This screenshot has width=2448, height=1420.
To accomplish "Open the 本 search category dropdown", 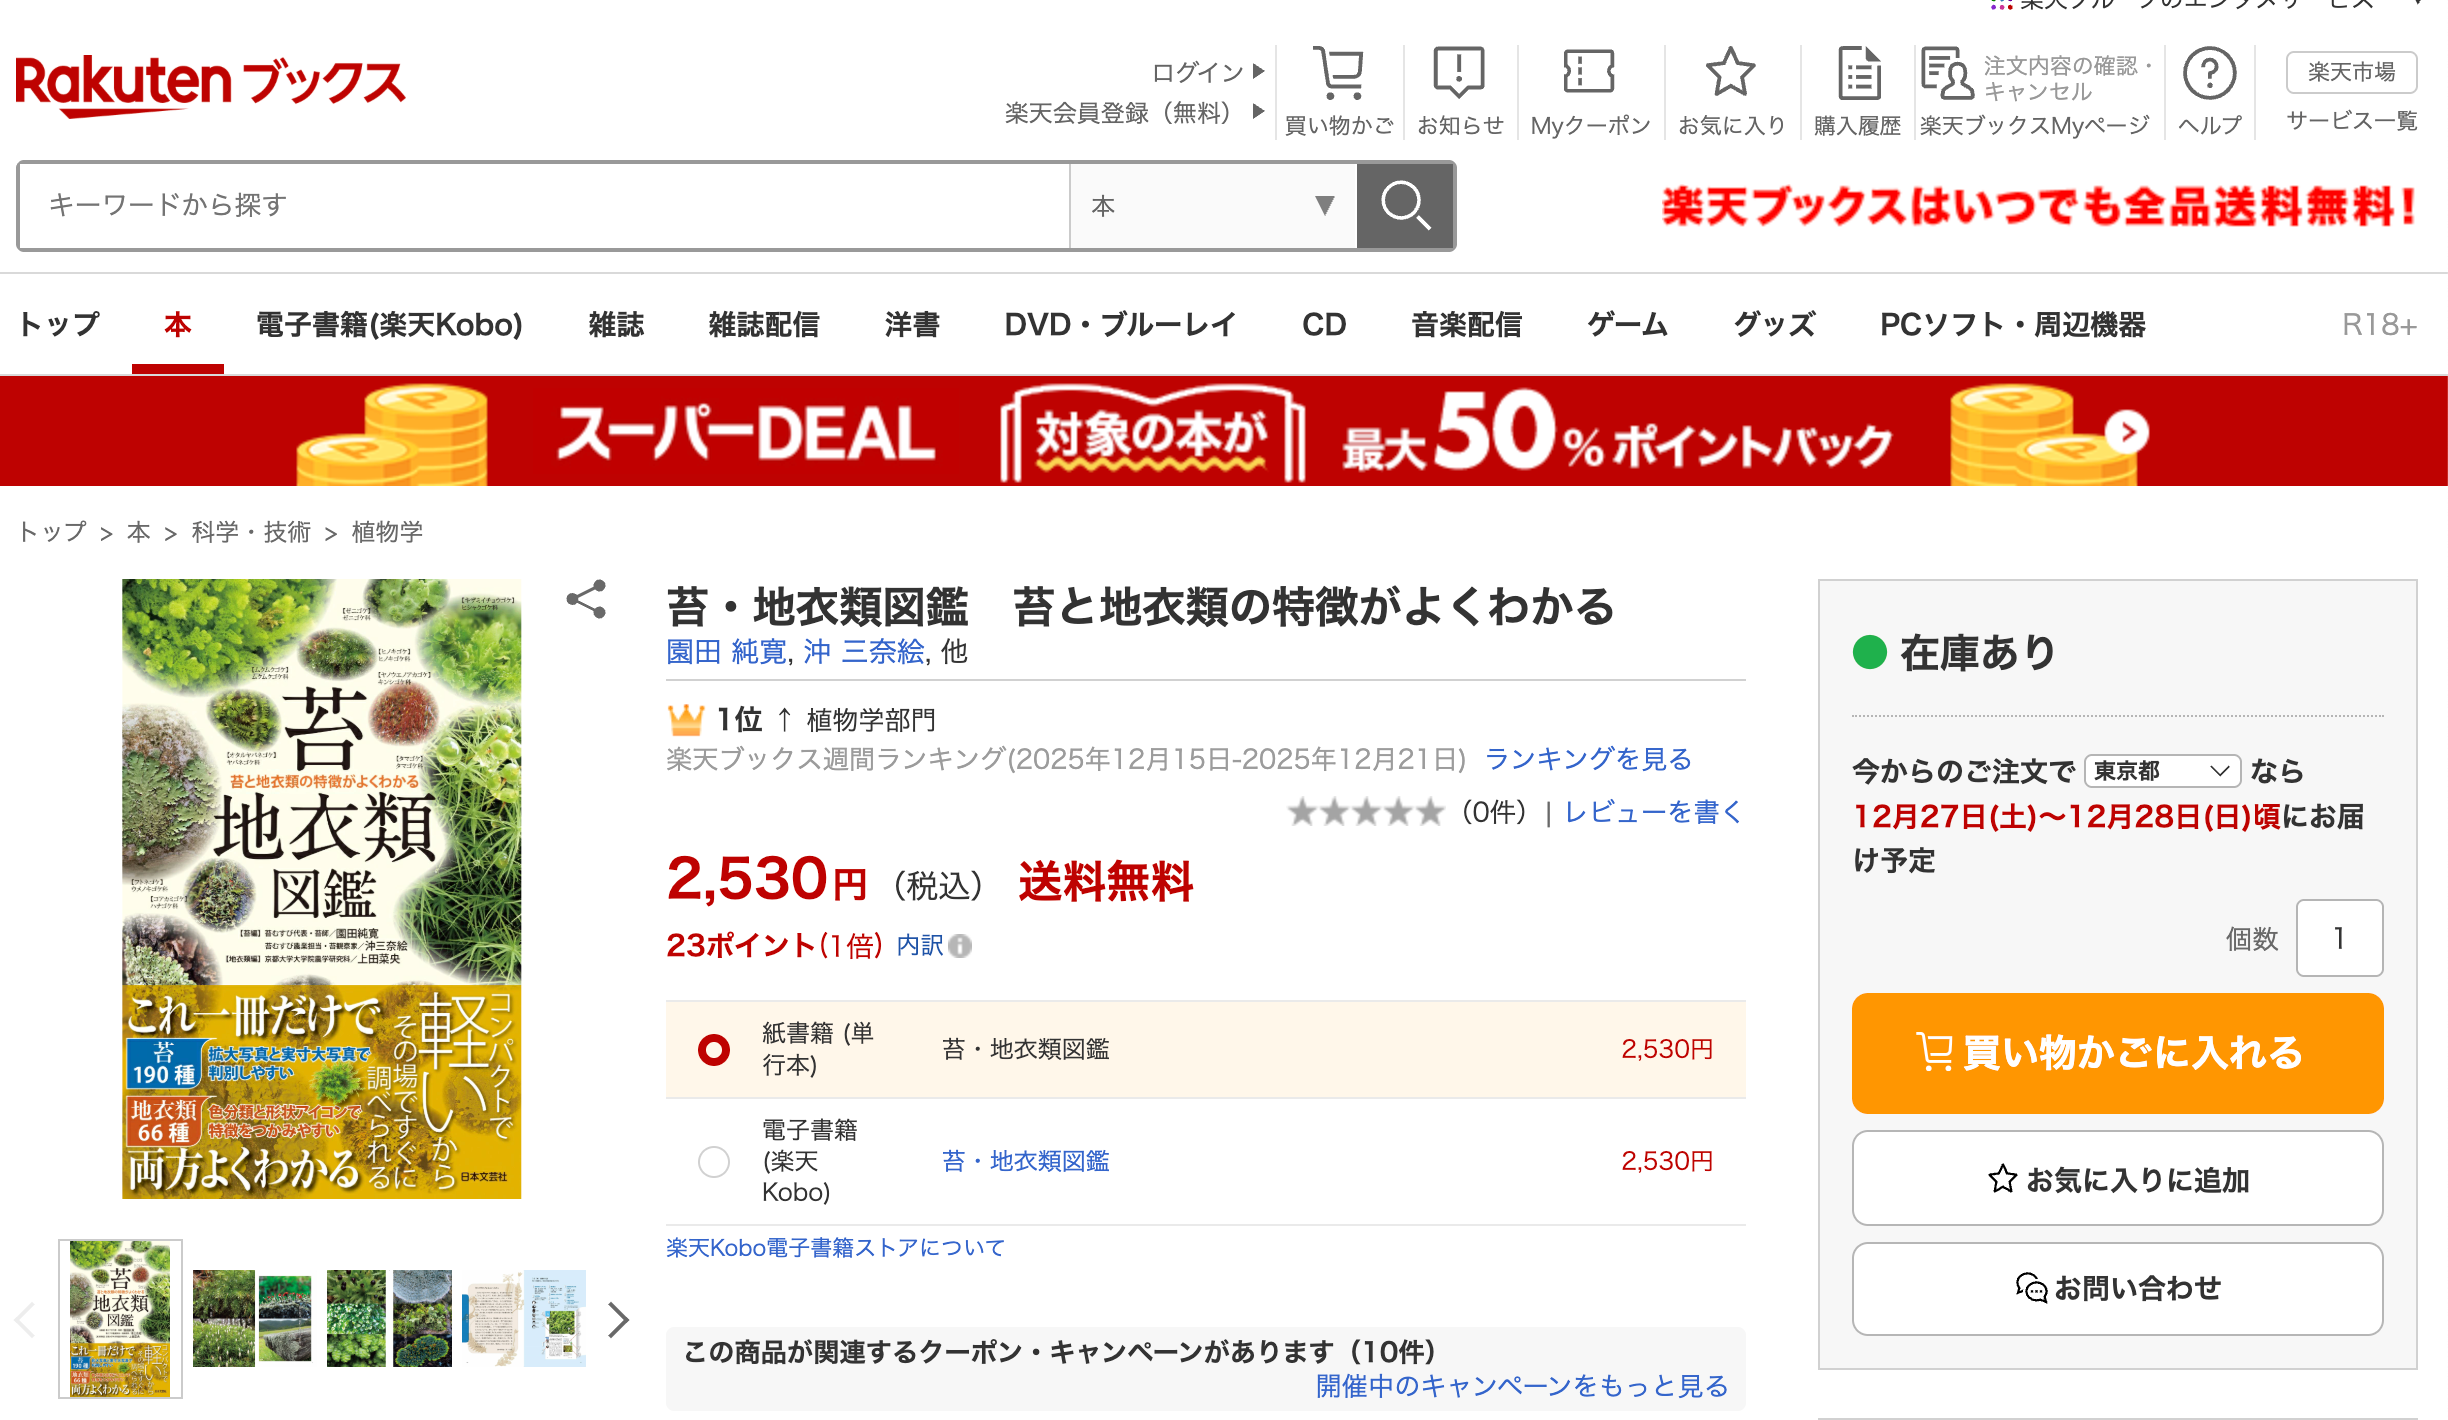I will [1212, 206].
